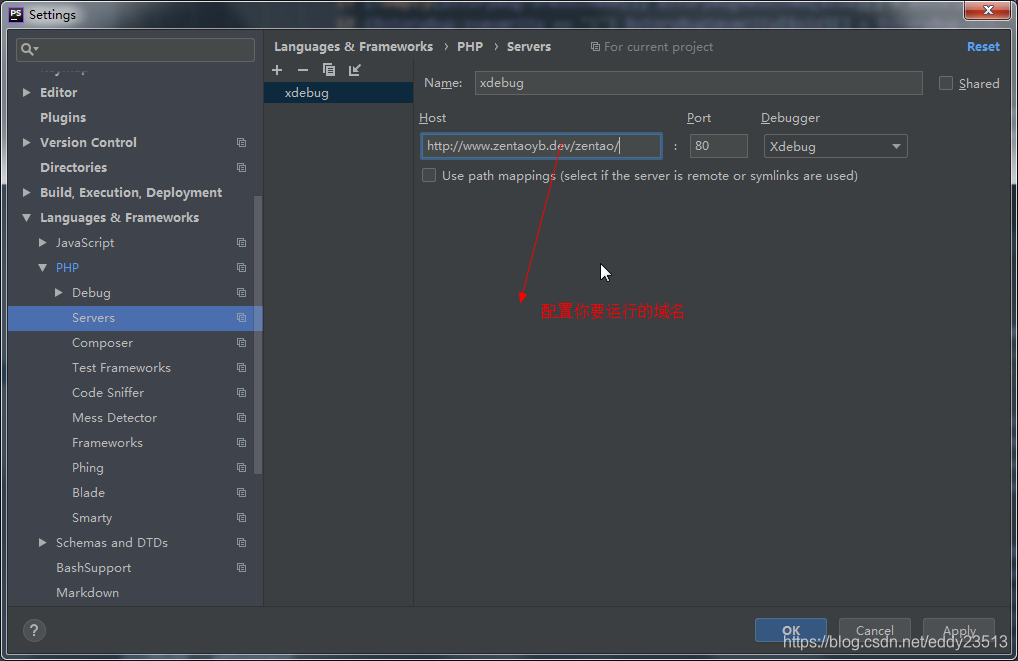Select Directories in settings tree

click(x=73, y=168)
